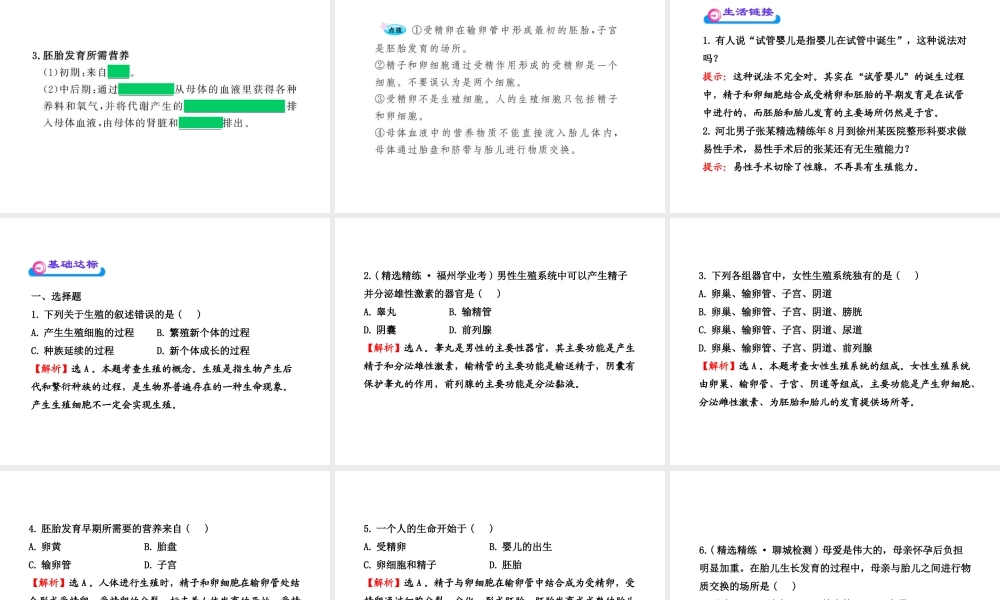The width and height of the screenshot is (1000, 600).
Task: Choose option A. 卵巢、输卵管、子宫、阴道
Action: (765, 294)
